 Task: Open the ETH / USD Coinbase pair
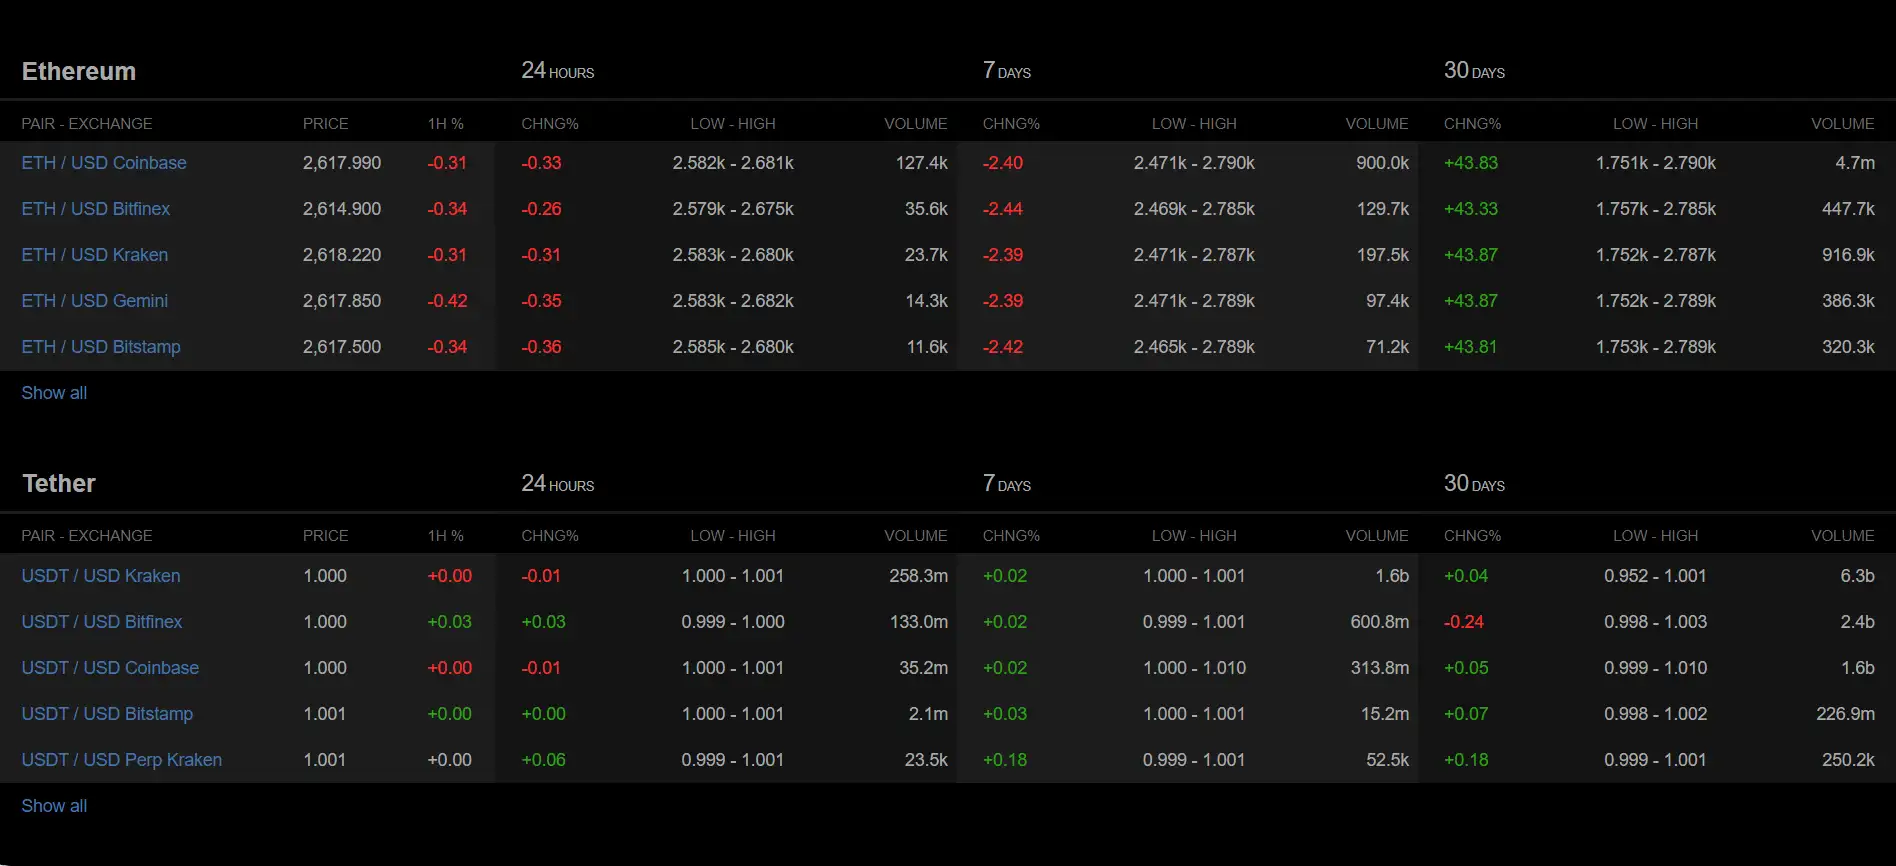(104, 163)
